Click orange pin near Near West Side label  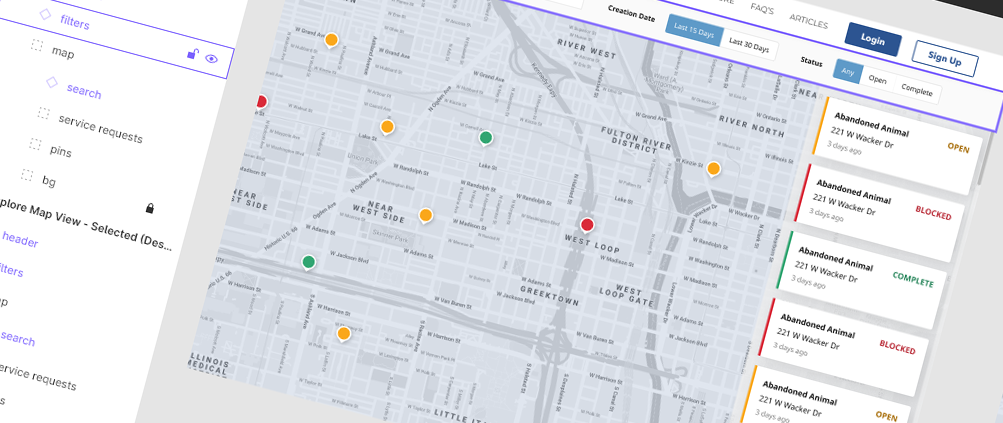(x=425, y=215)
